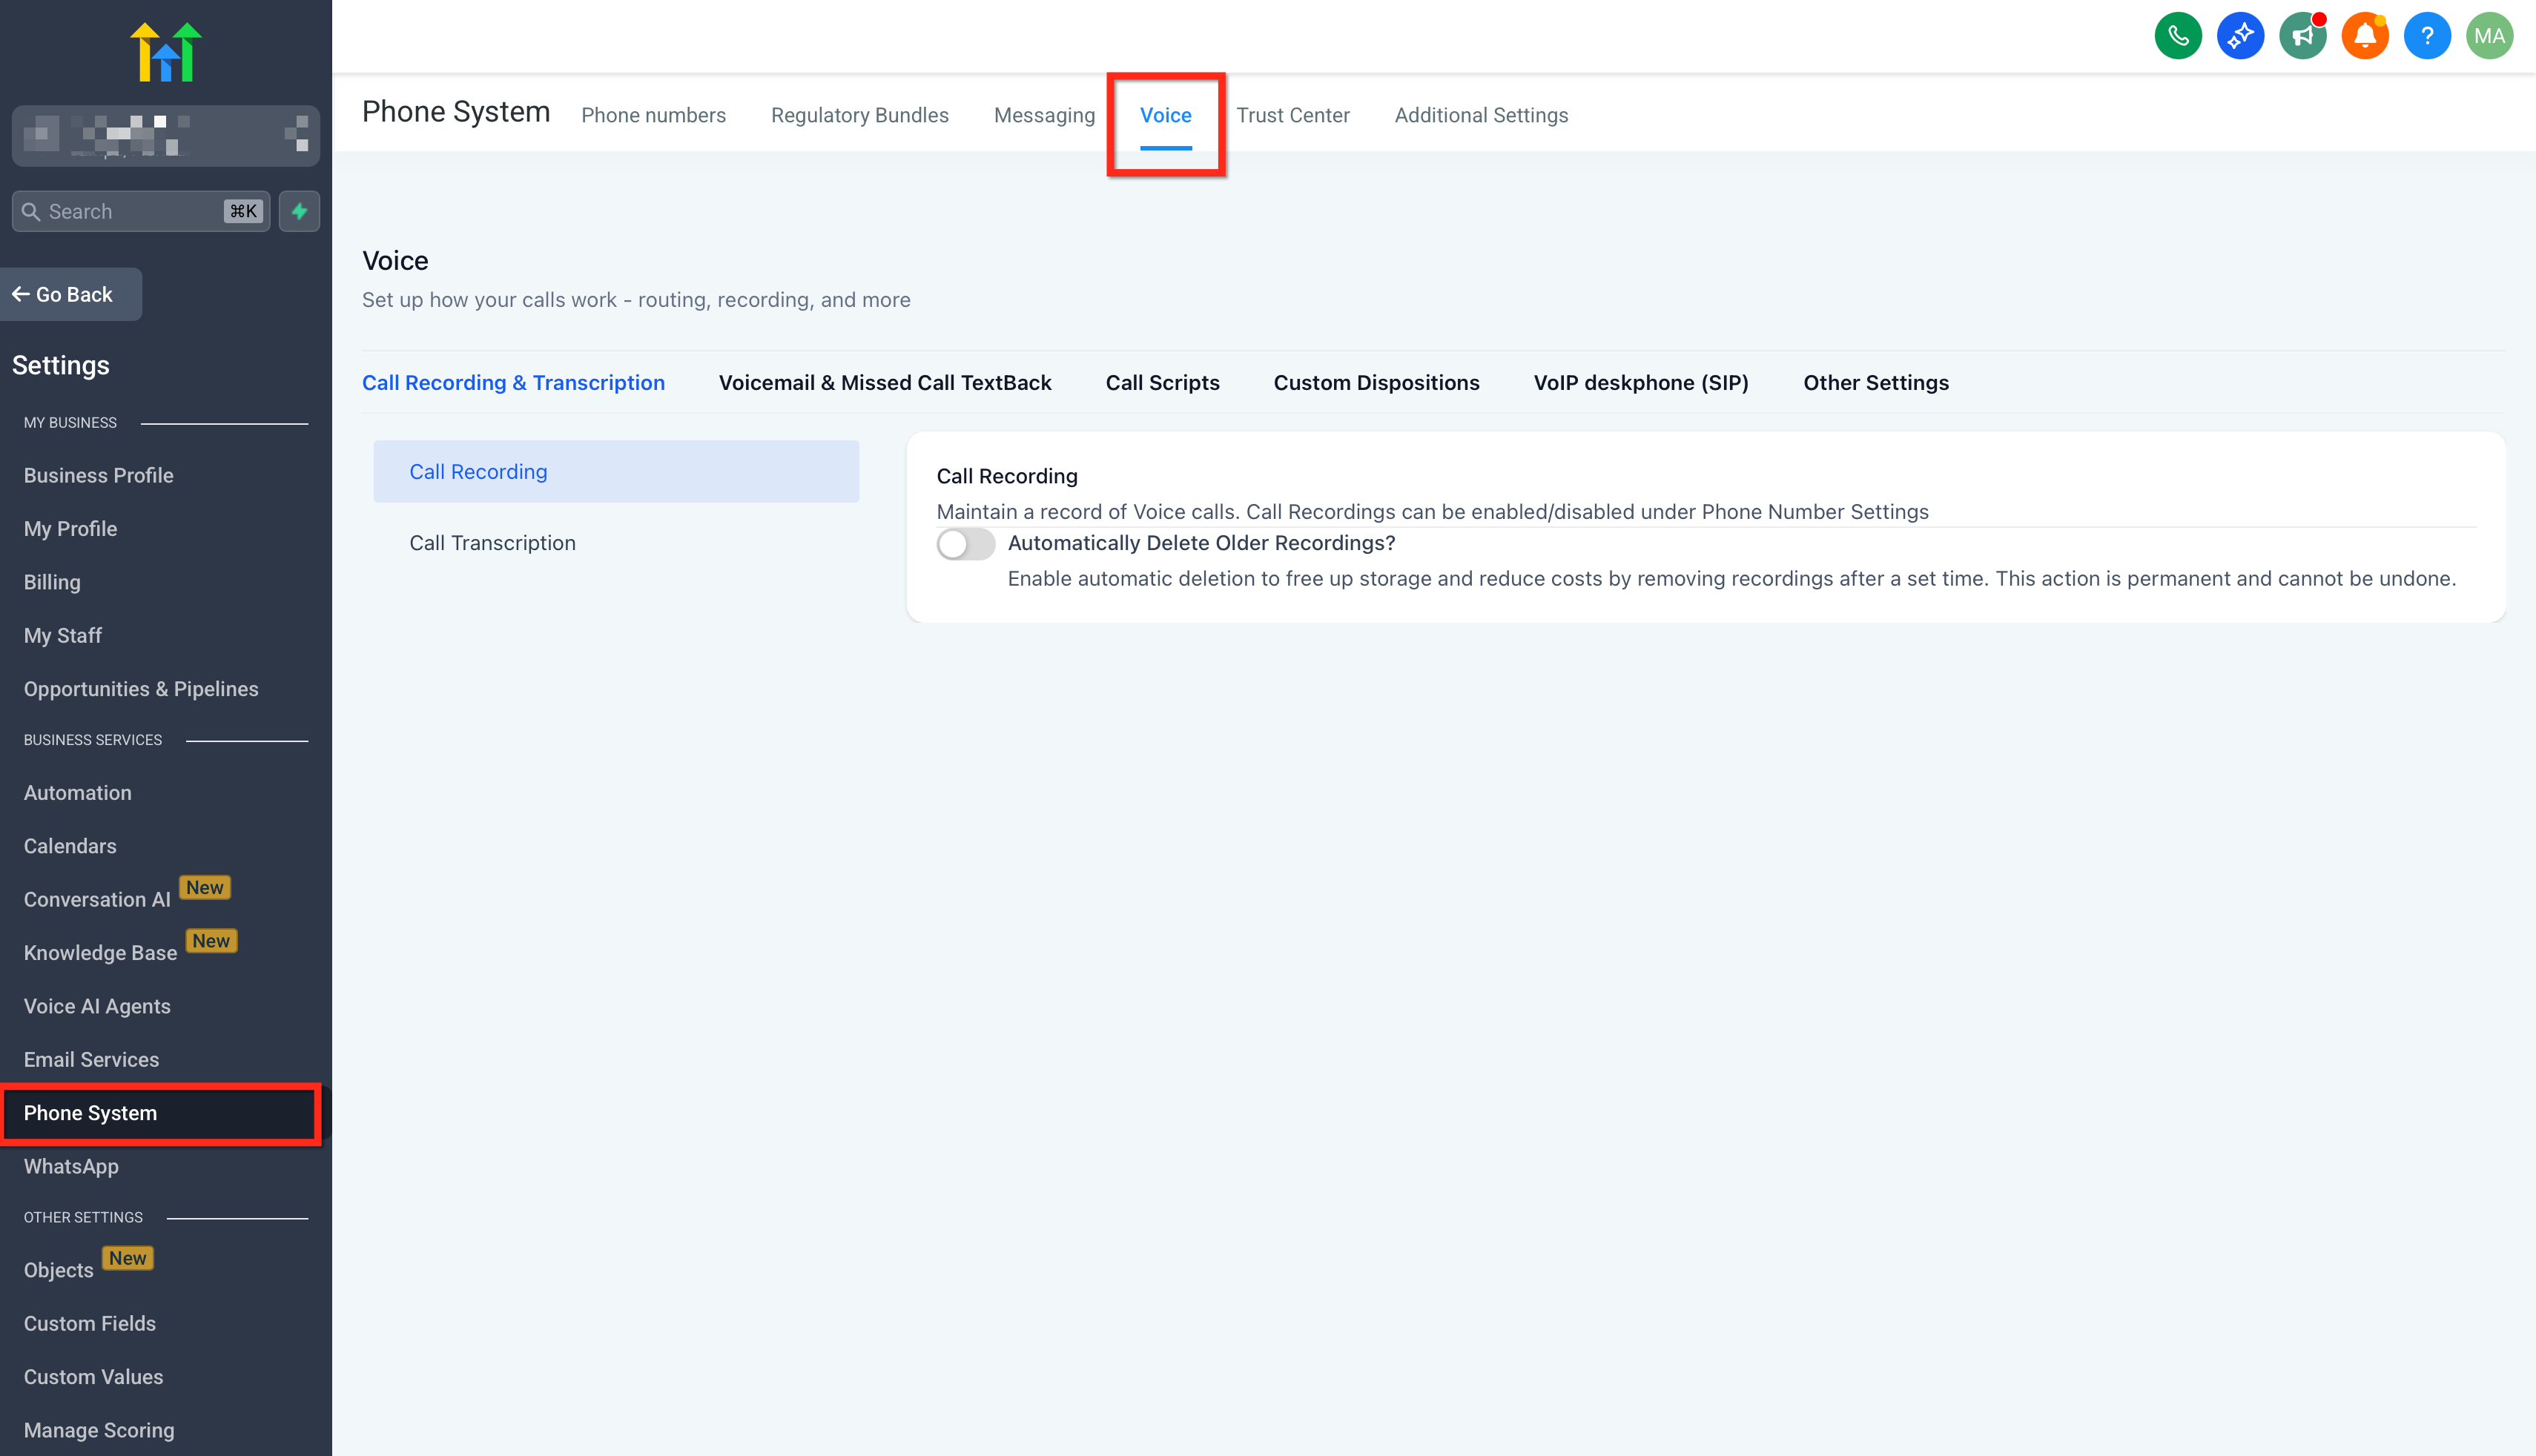The width and height of the screenshot is (2536, 1456).
Task: Open the blue AI sparkle assistant icon
Action: (2240, 37)
